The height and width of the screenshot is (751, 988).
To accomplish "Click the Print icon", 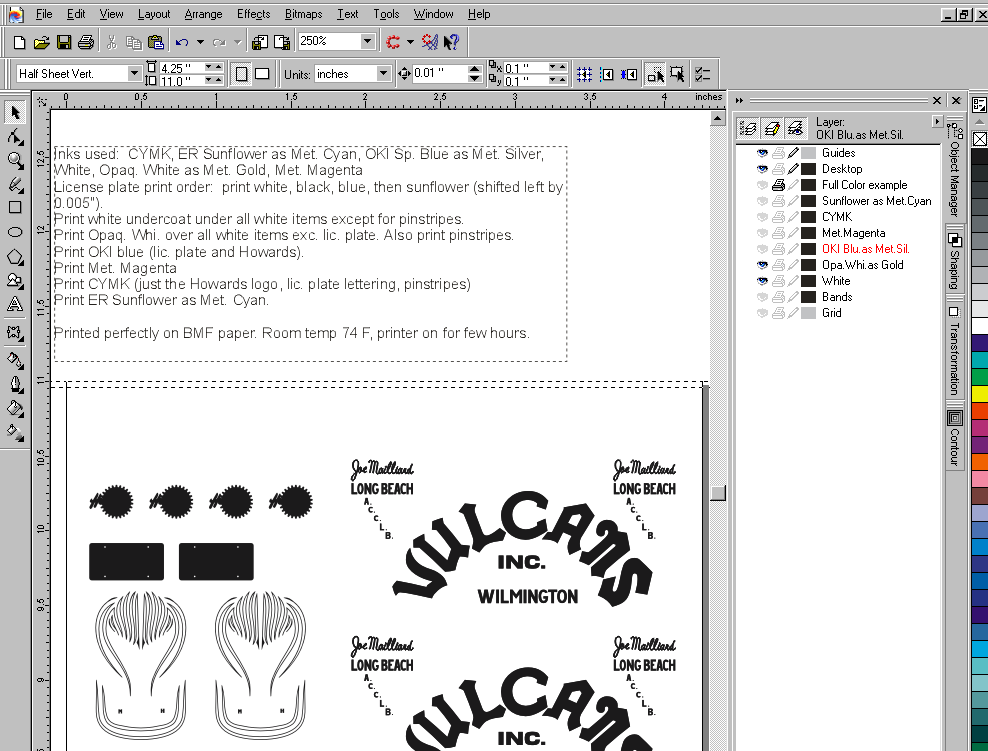I will coord(86,42).
